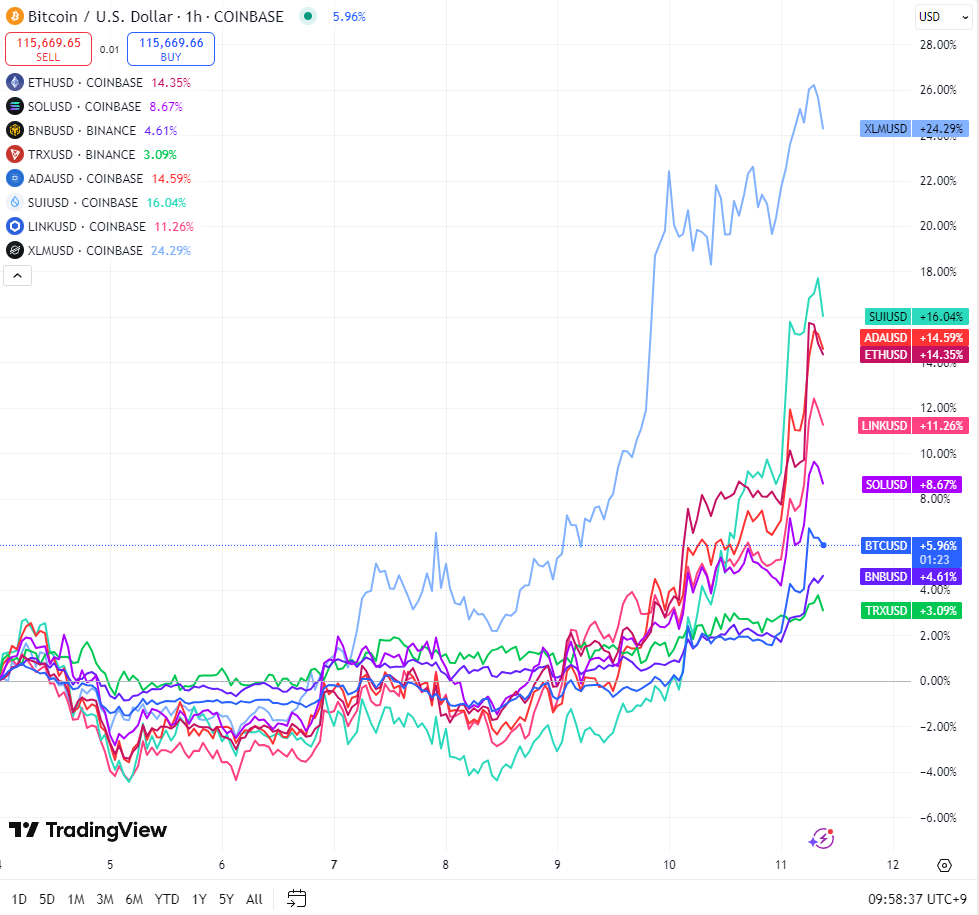Click the 28.00% price axis label
This screenshot has width=979, height=915.
click(938, 45)
